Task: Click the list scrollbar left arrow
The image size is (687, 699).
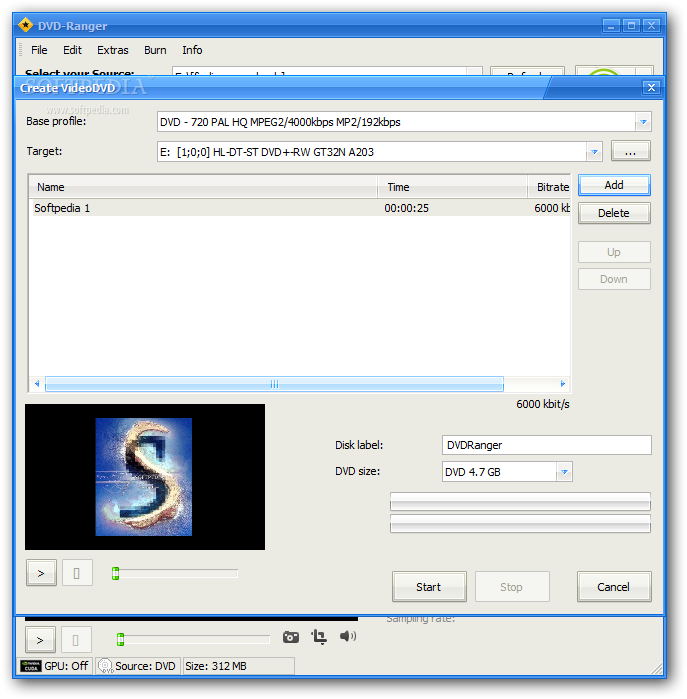Action: (37, 384)
